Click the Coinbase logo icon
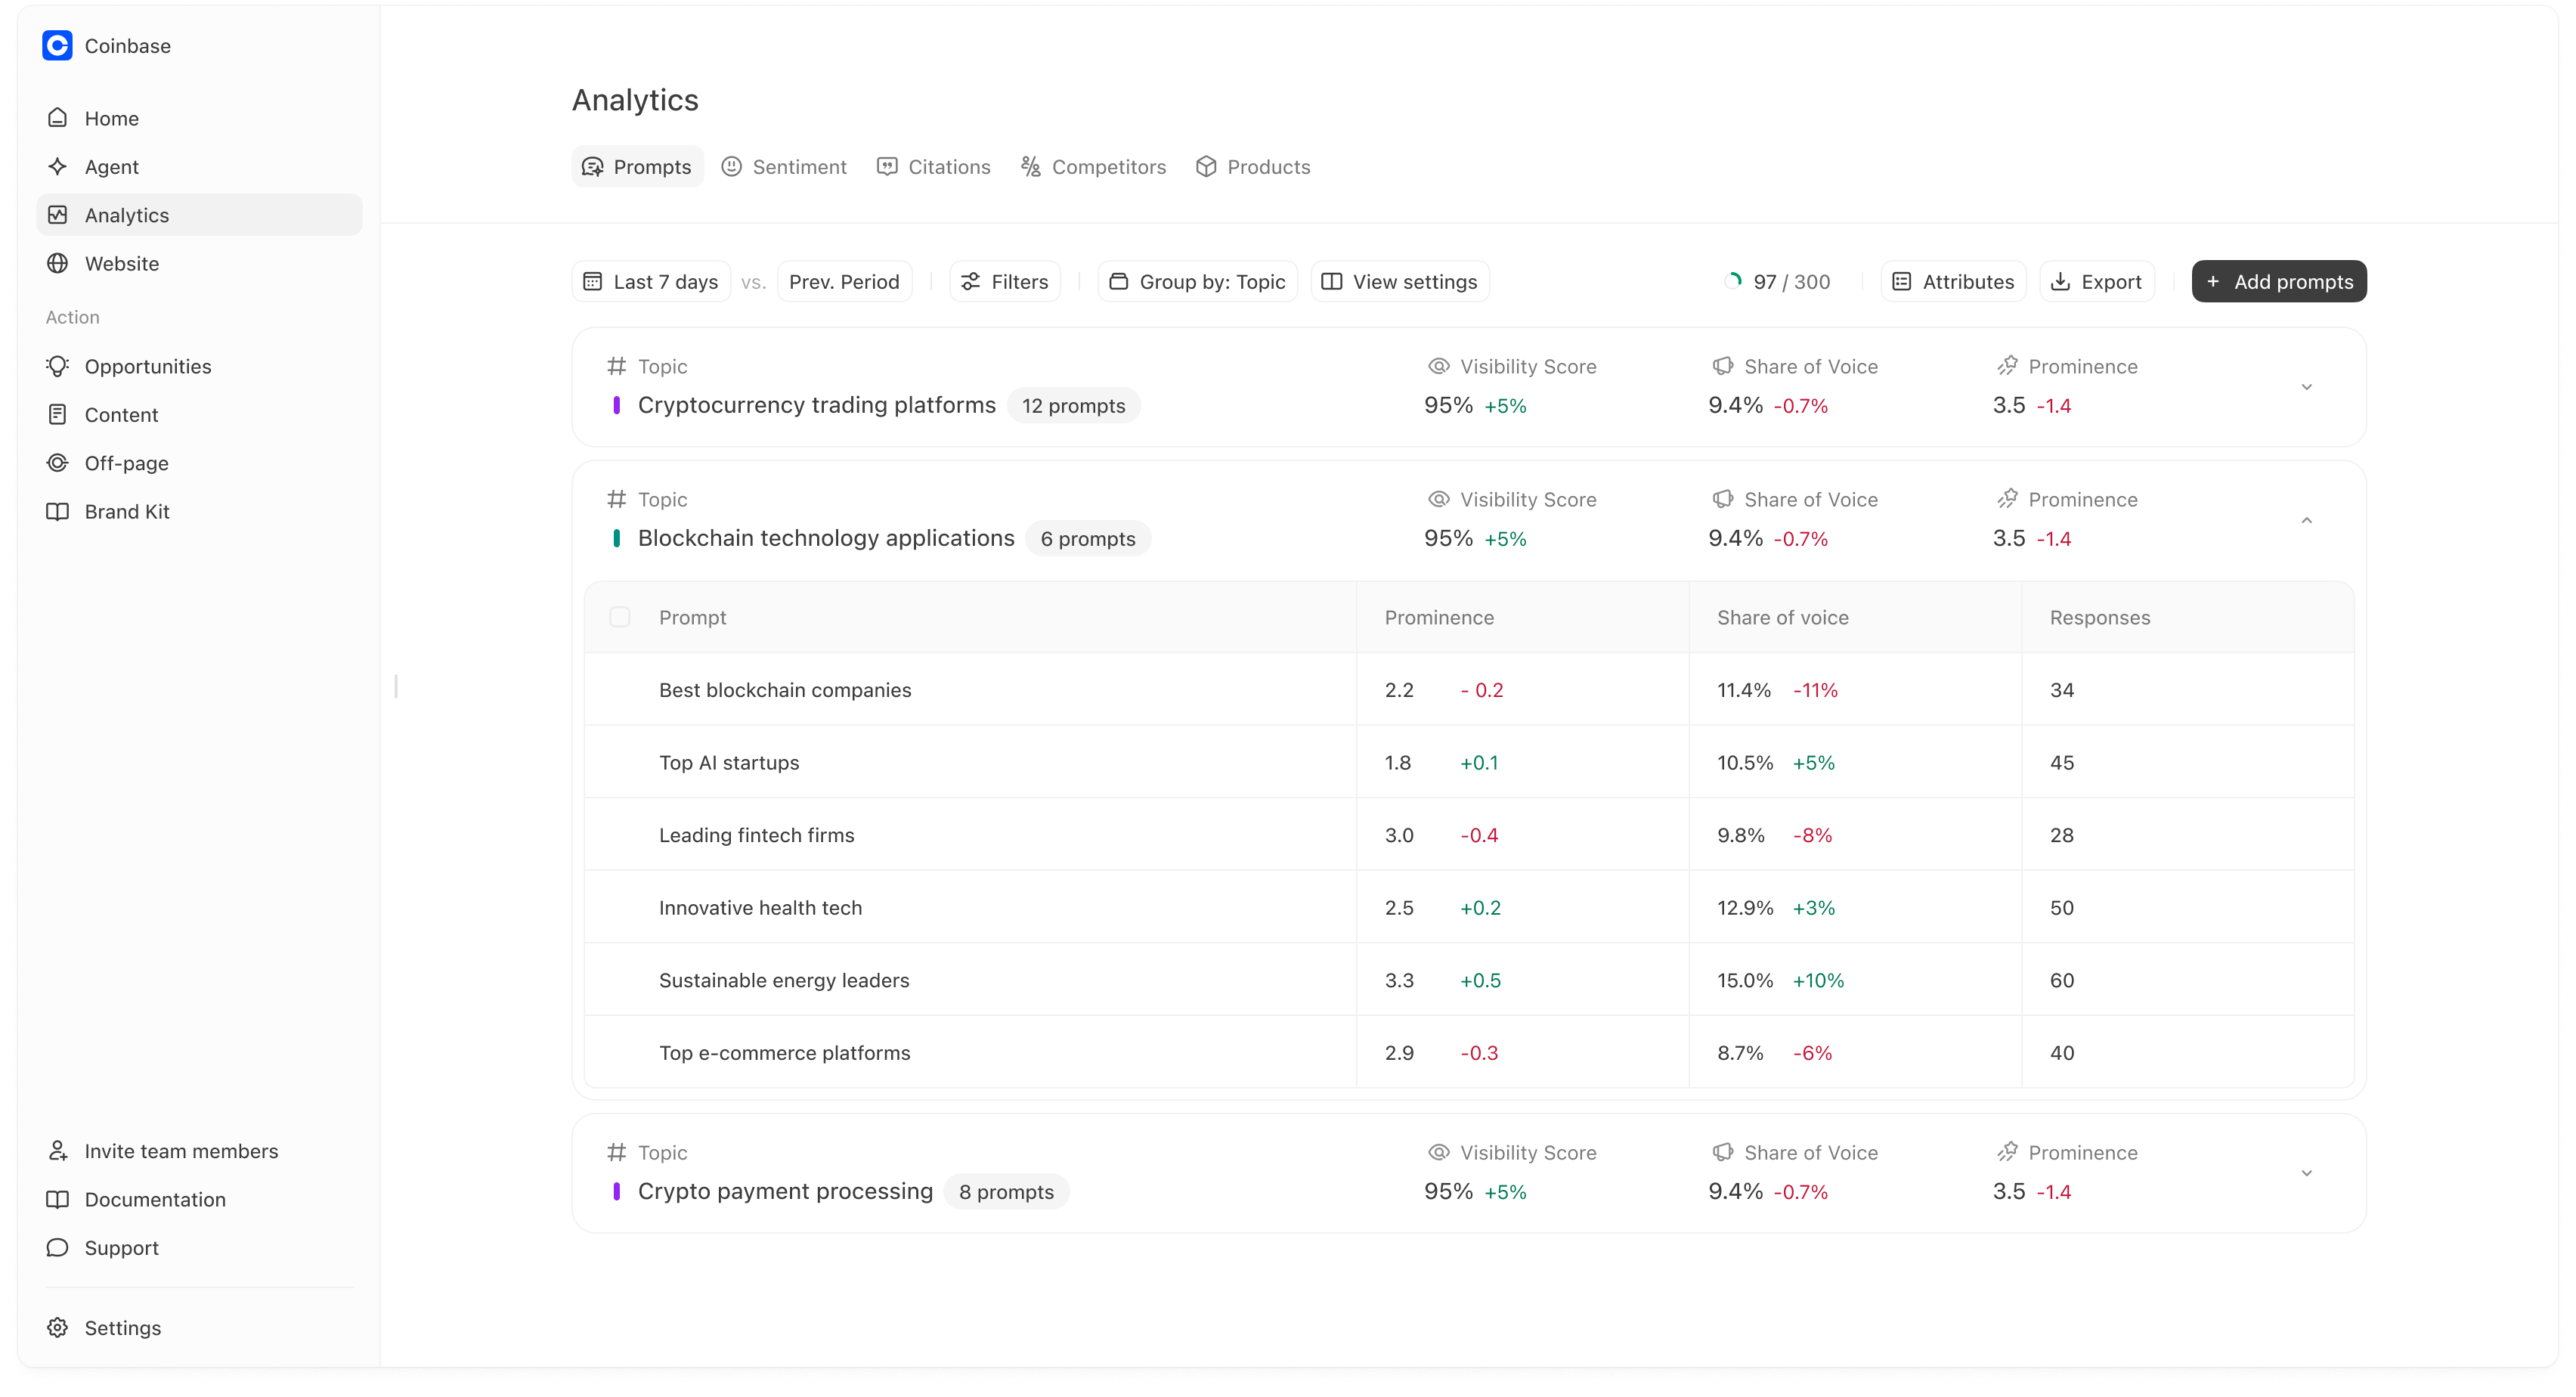Image resolution: width=2576 pixels, height=1397 pixels. pos(57,46)
